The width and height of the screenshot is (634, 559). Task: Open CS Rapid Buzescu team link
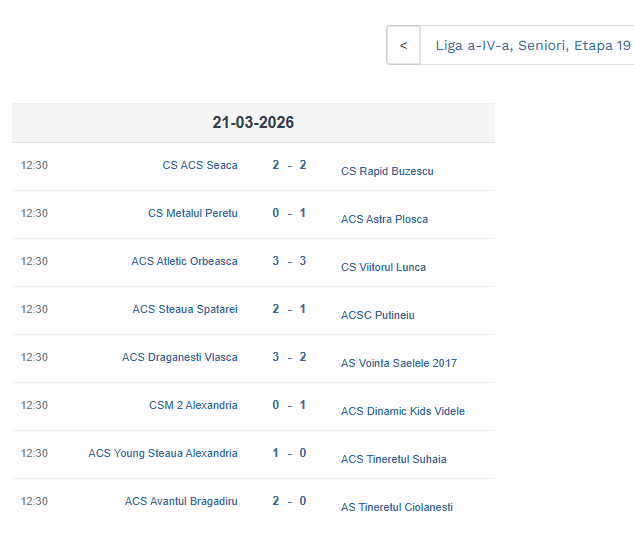tap(387, 171)
